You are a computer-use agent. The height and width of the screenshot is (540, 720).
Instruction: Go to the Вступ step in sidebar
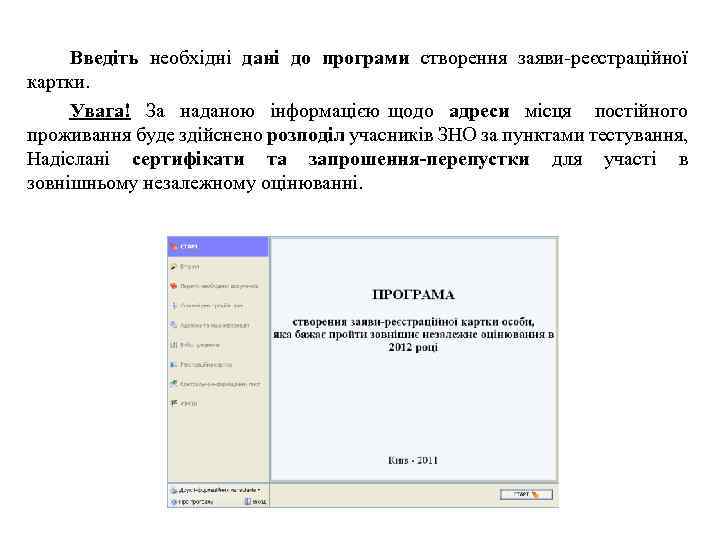(189, 267)
